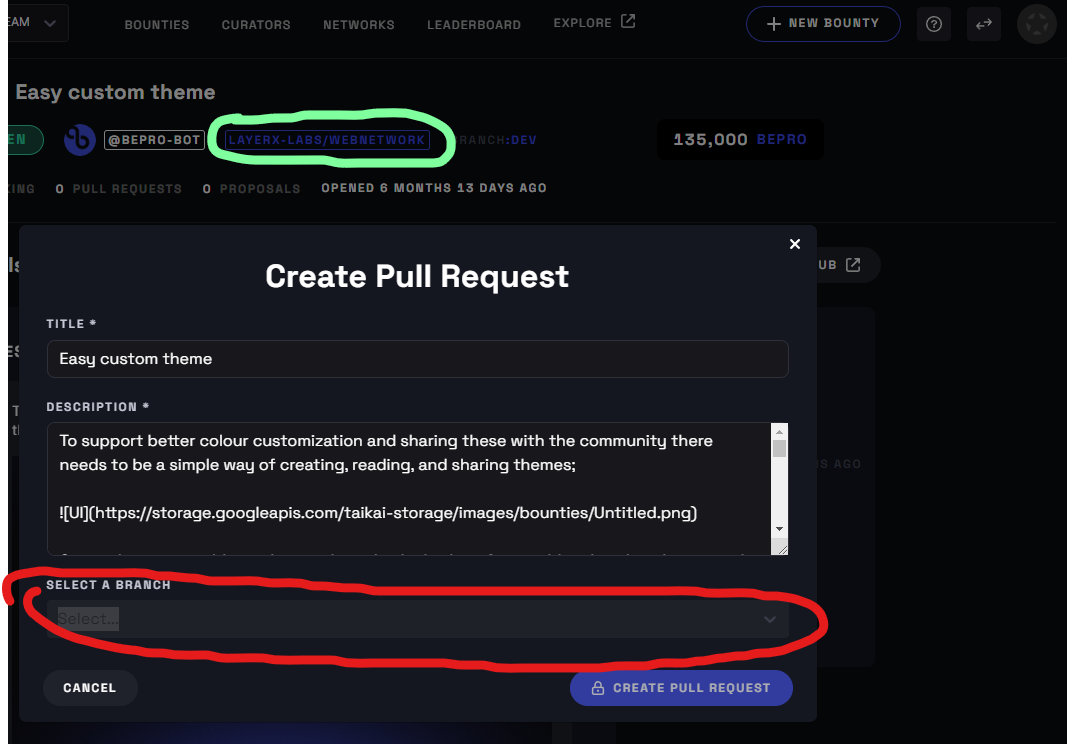Click the branch dropdown chevron arrow
Screen dimensions: 1067x744
pyautogui.click(x=770, y=619)
